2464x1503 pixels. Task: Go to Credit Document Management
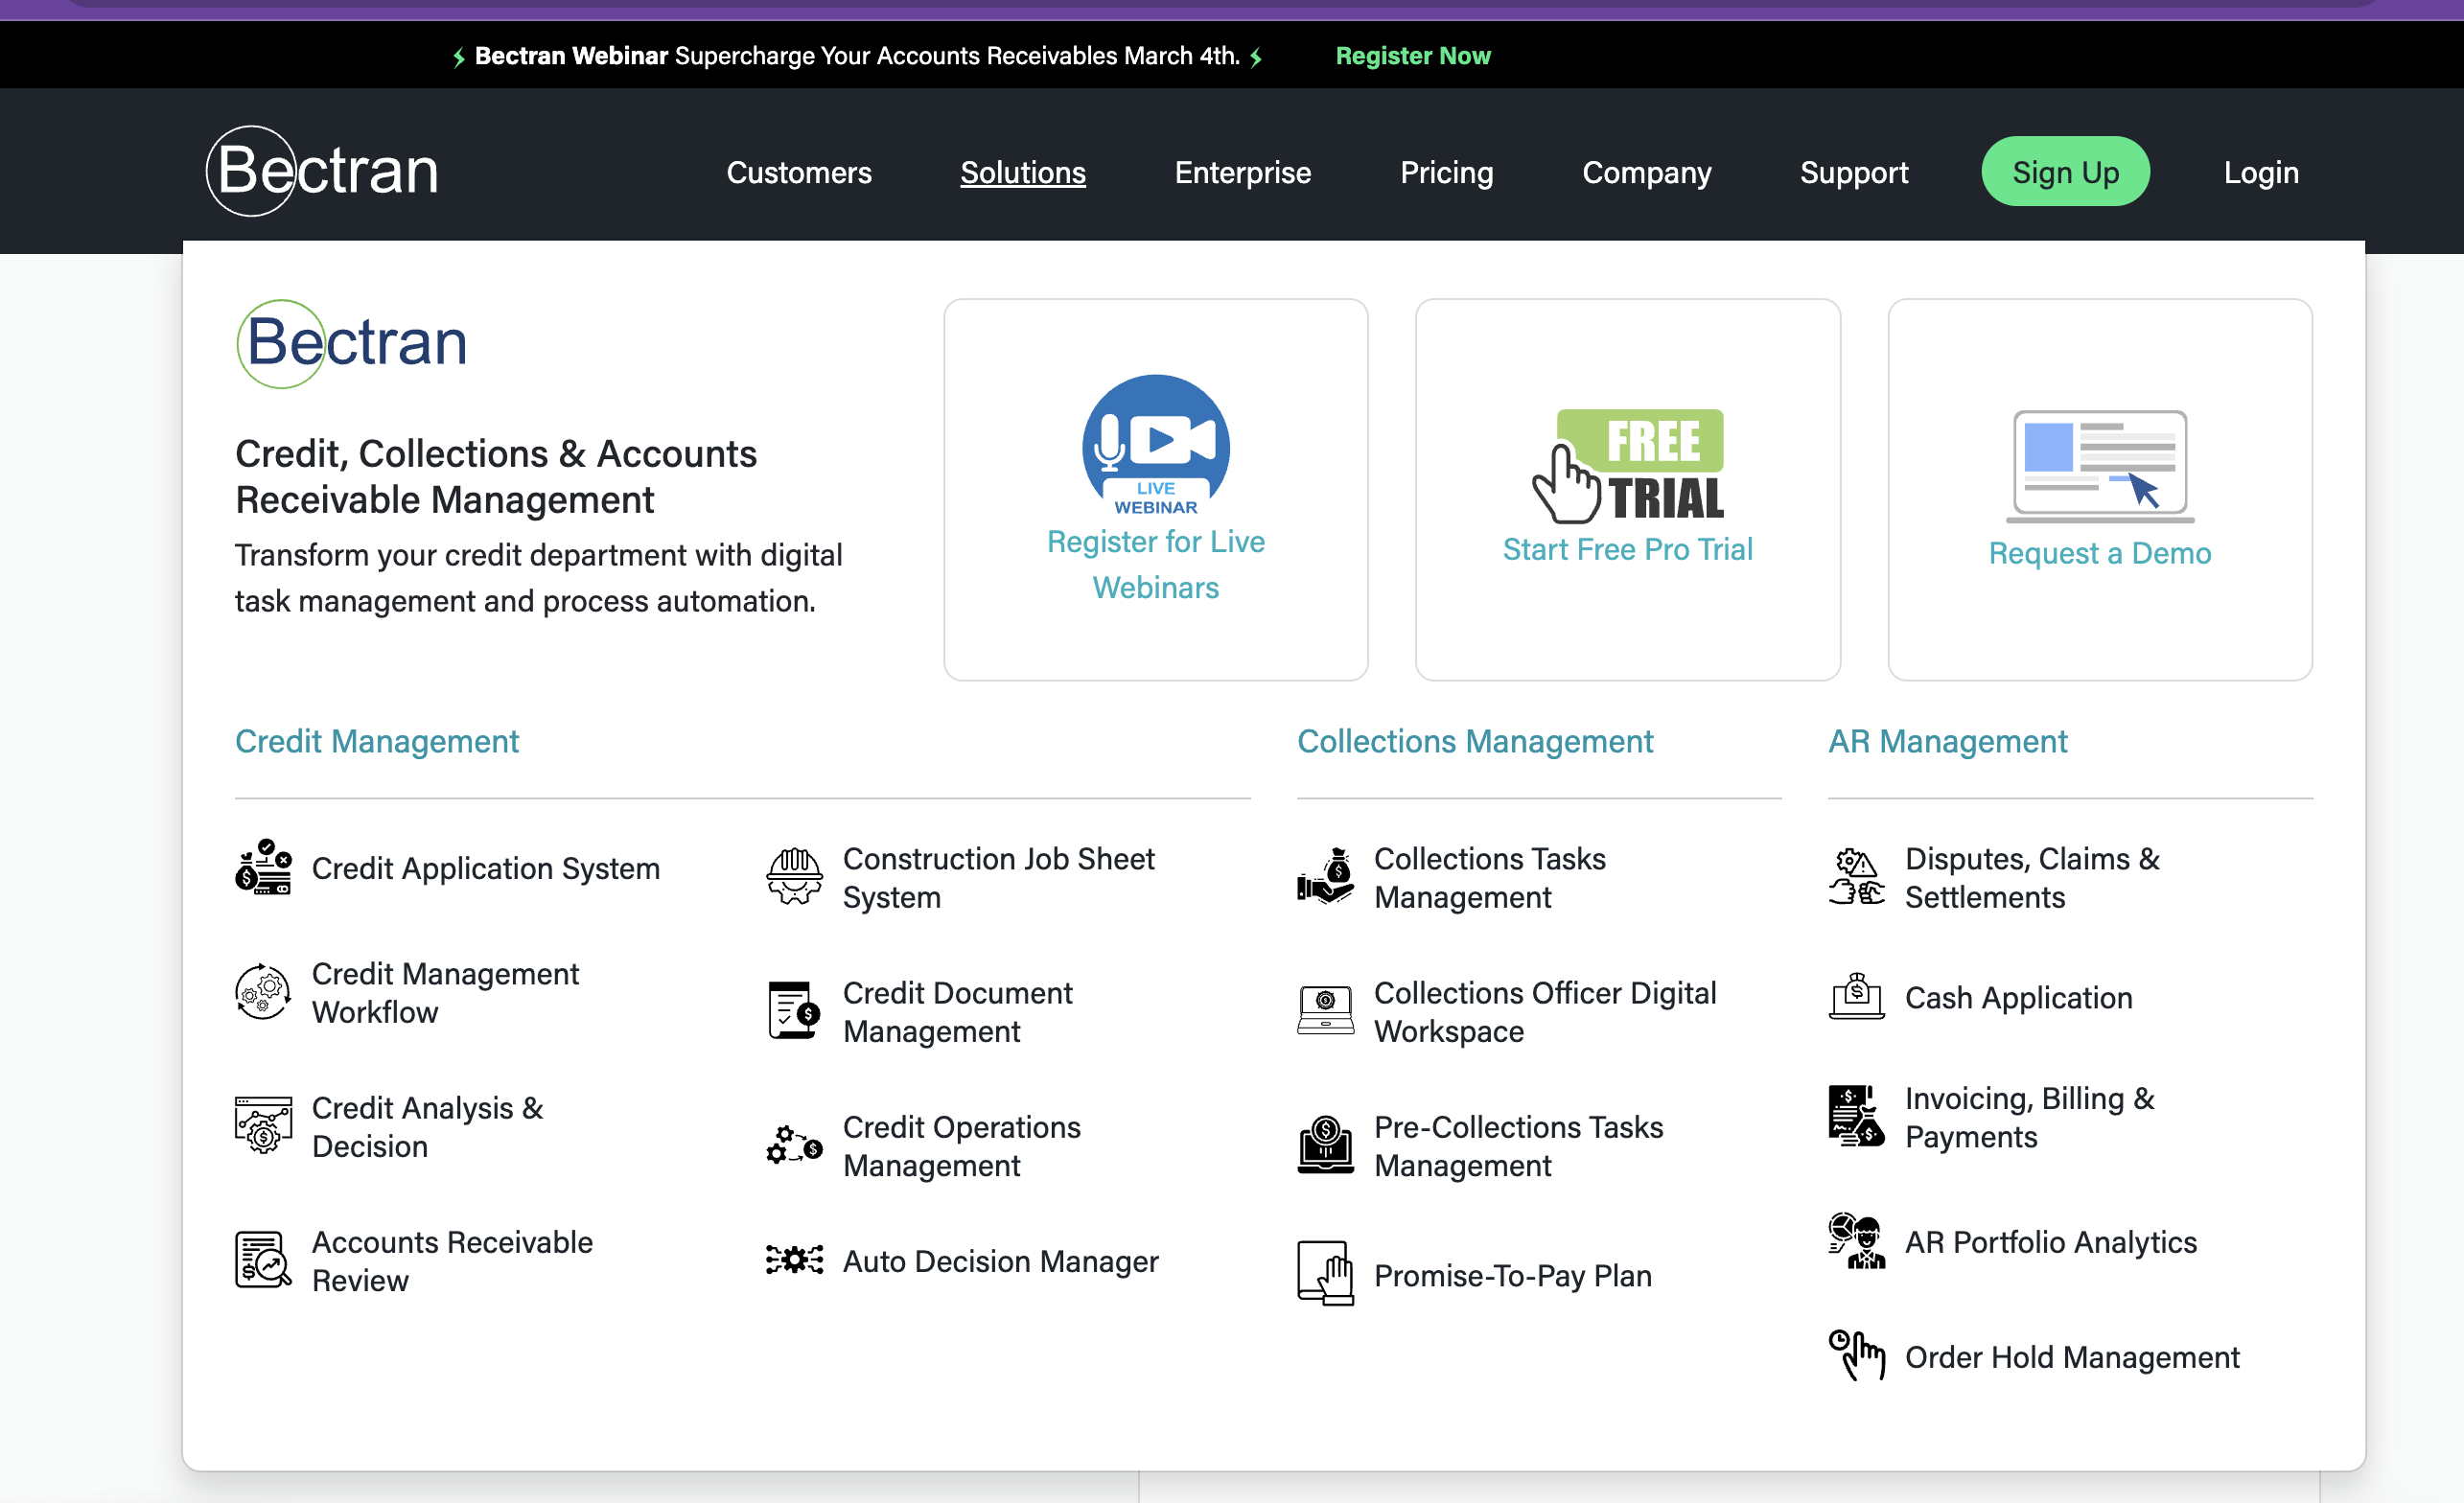[x=957, y=1011]
